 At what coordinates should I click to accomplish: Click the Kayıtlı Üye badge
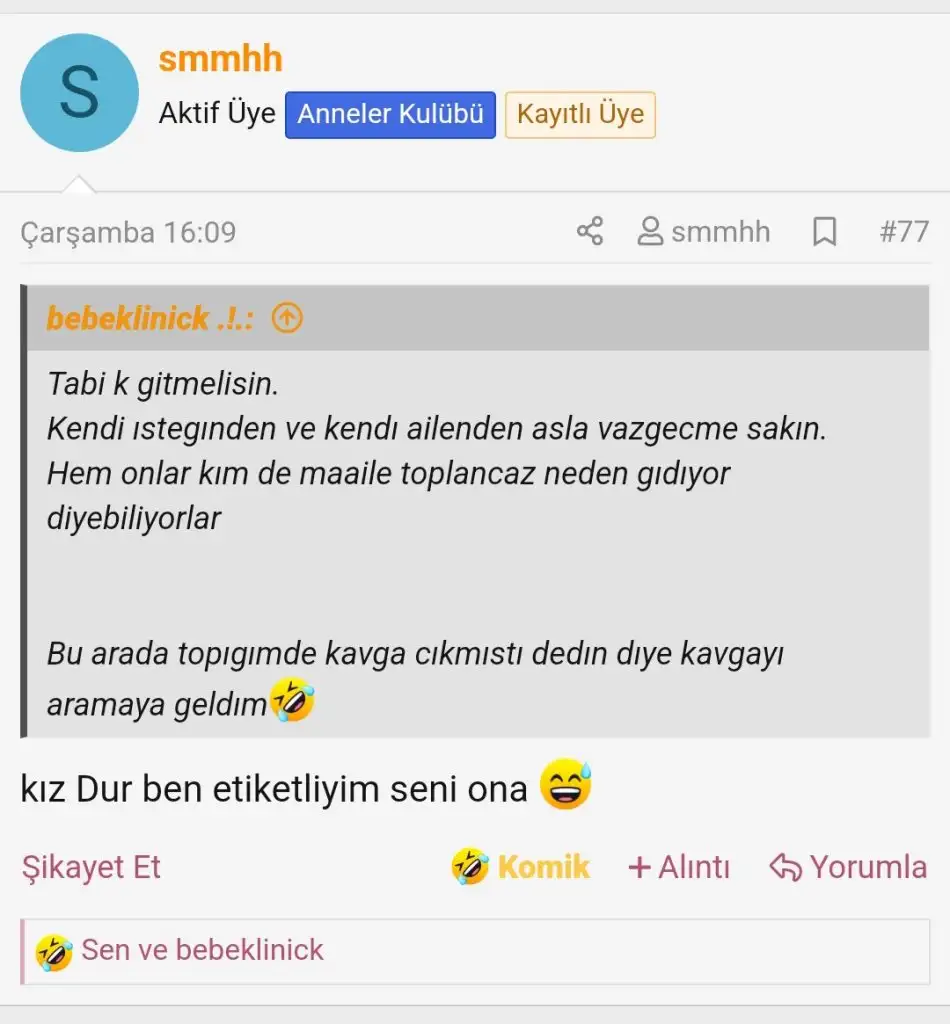pos(580,114)
